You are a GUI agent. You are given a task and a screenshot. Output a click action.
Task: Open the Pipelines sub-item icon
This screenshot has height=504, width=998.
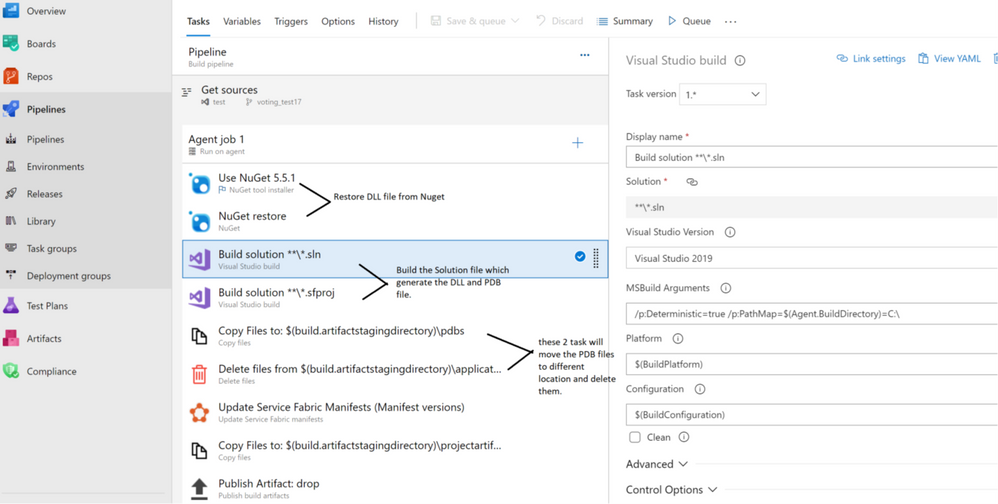11,139
